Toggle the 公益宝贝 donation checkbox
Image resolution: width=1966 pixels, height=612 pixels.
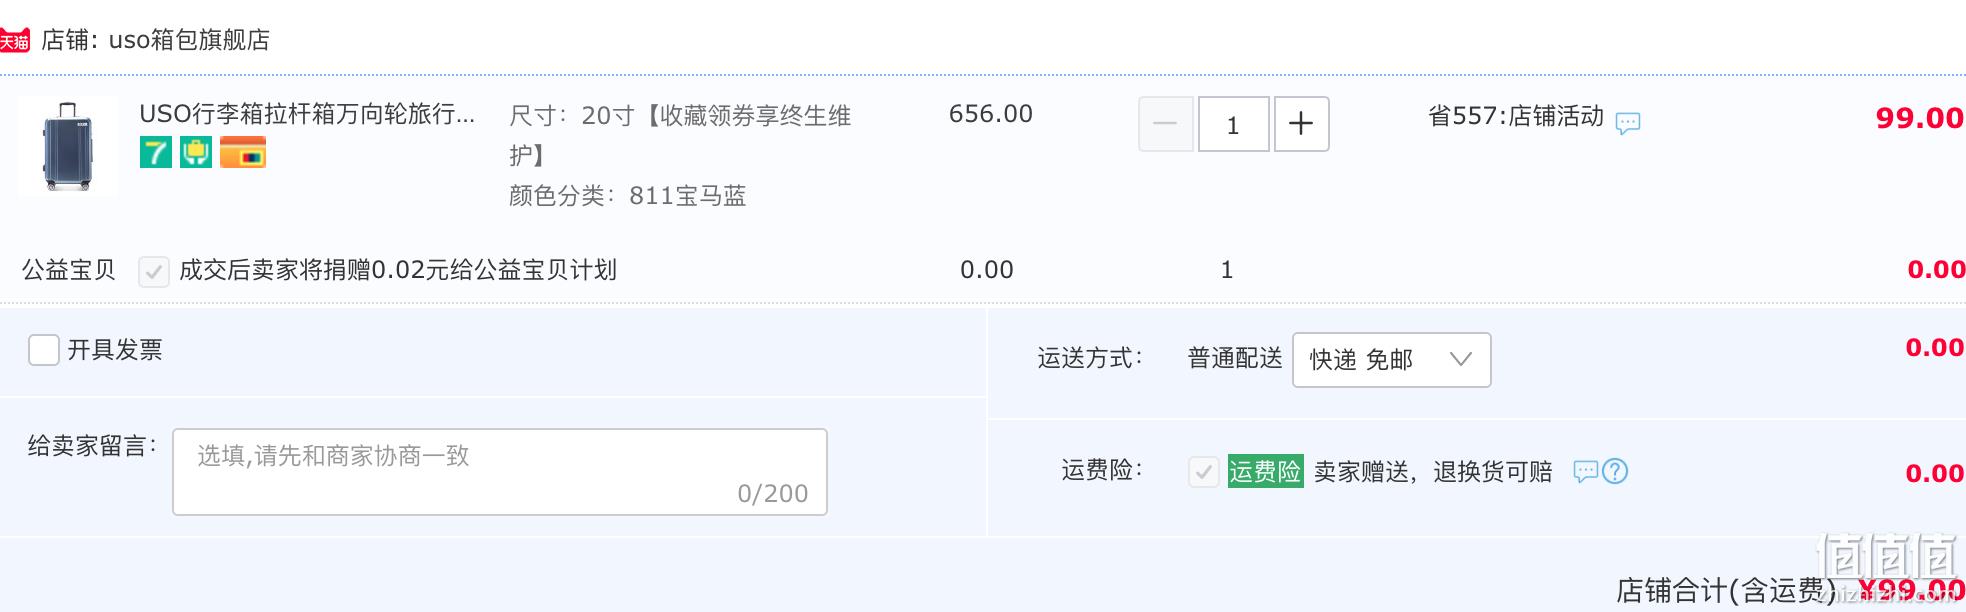(x=153, y=271)
